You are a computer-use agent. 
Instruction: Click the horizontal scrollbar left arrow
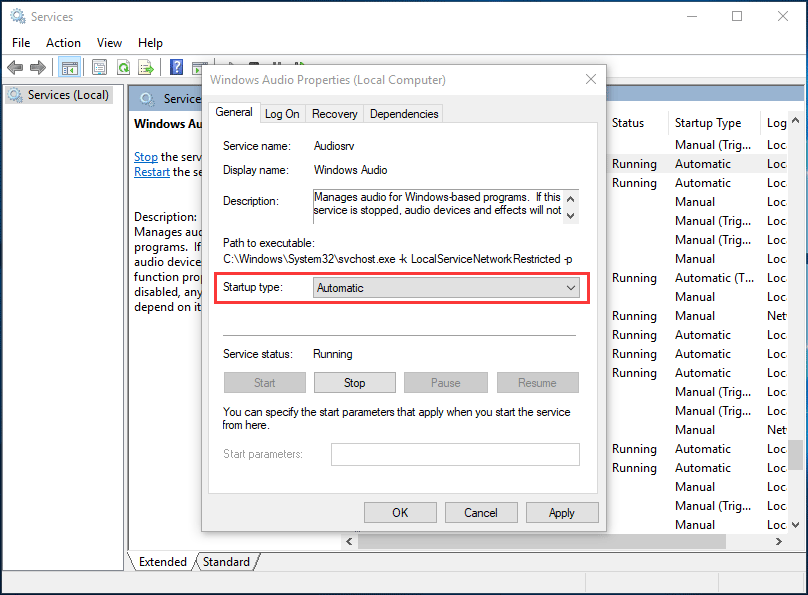(349, 541)
